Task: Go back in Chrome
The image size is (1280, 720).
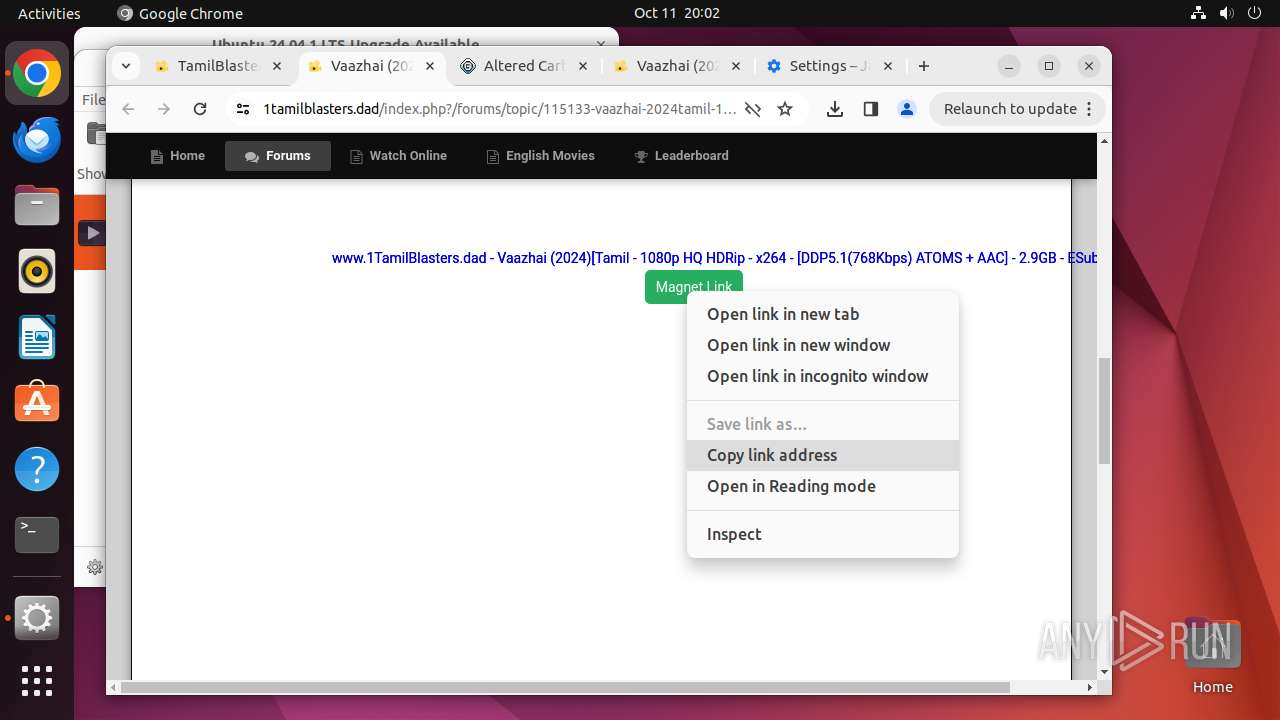Action: (x=128, y=109)
